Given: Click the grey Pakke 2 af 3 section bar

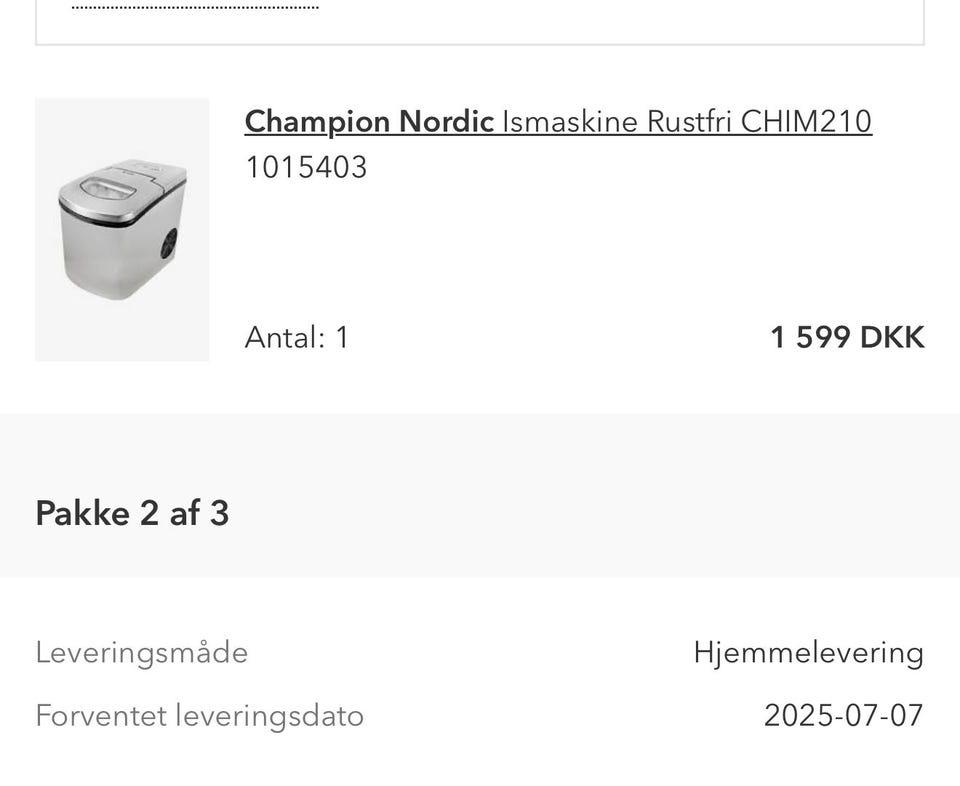Looking at the screenshot, I should (600, 496).
